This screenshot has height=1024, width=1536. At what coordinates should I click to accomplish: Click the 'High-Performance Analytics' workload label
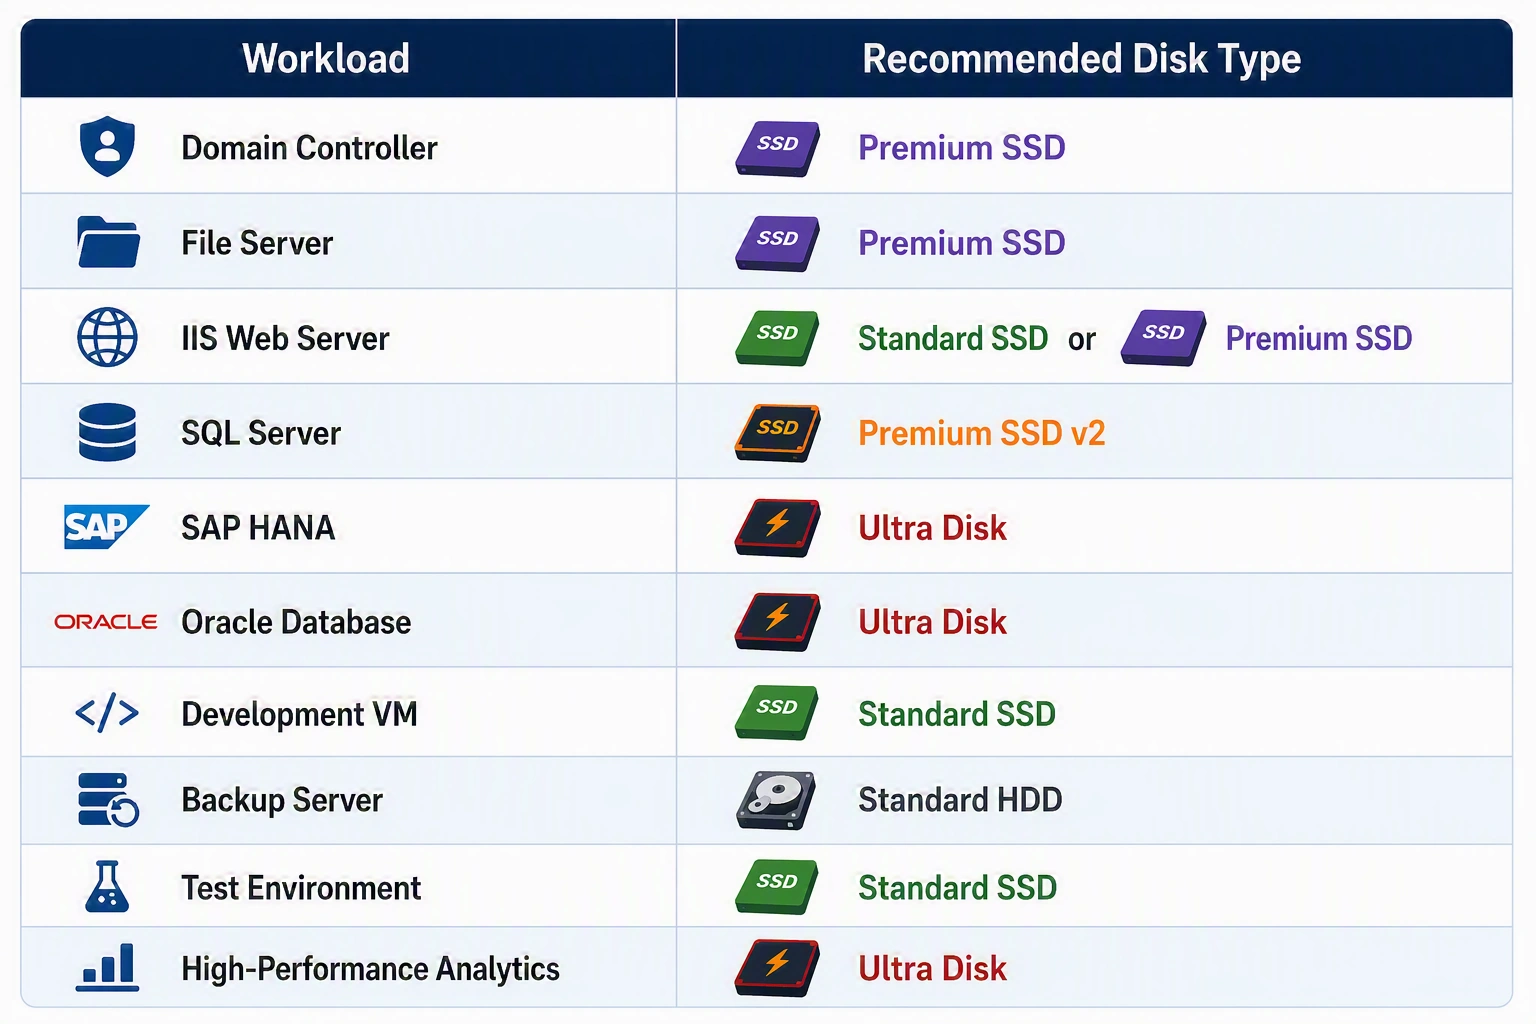click(x=370, y=969)
